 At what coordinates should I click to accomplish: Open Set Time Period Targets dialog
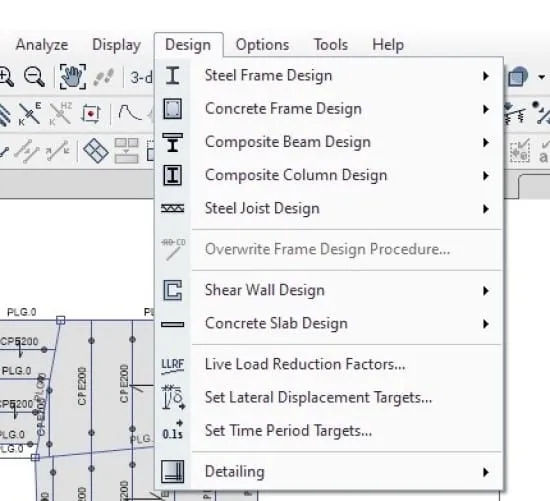329,431
